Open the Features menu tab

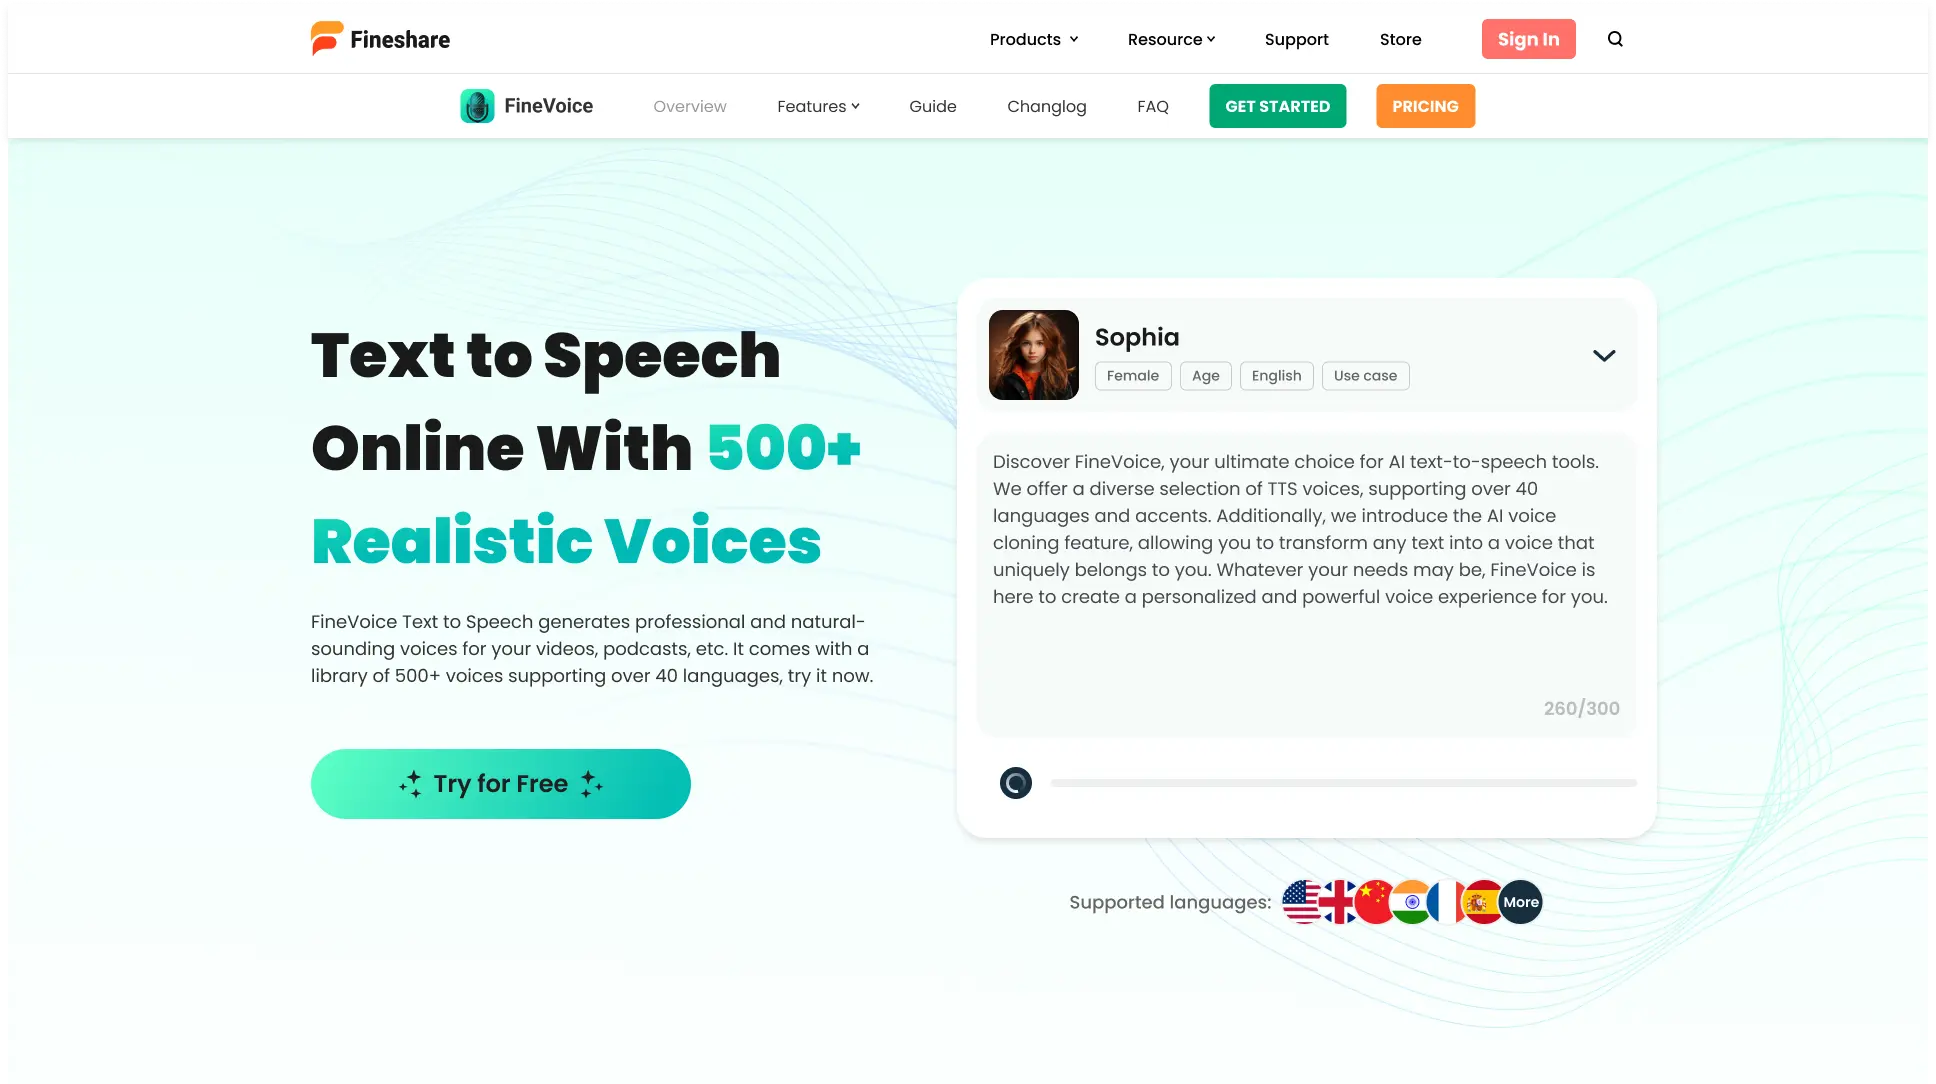tap(818, 105)
